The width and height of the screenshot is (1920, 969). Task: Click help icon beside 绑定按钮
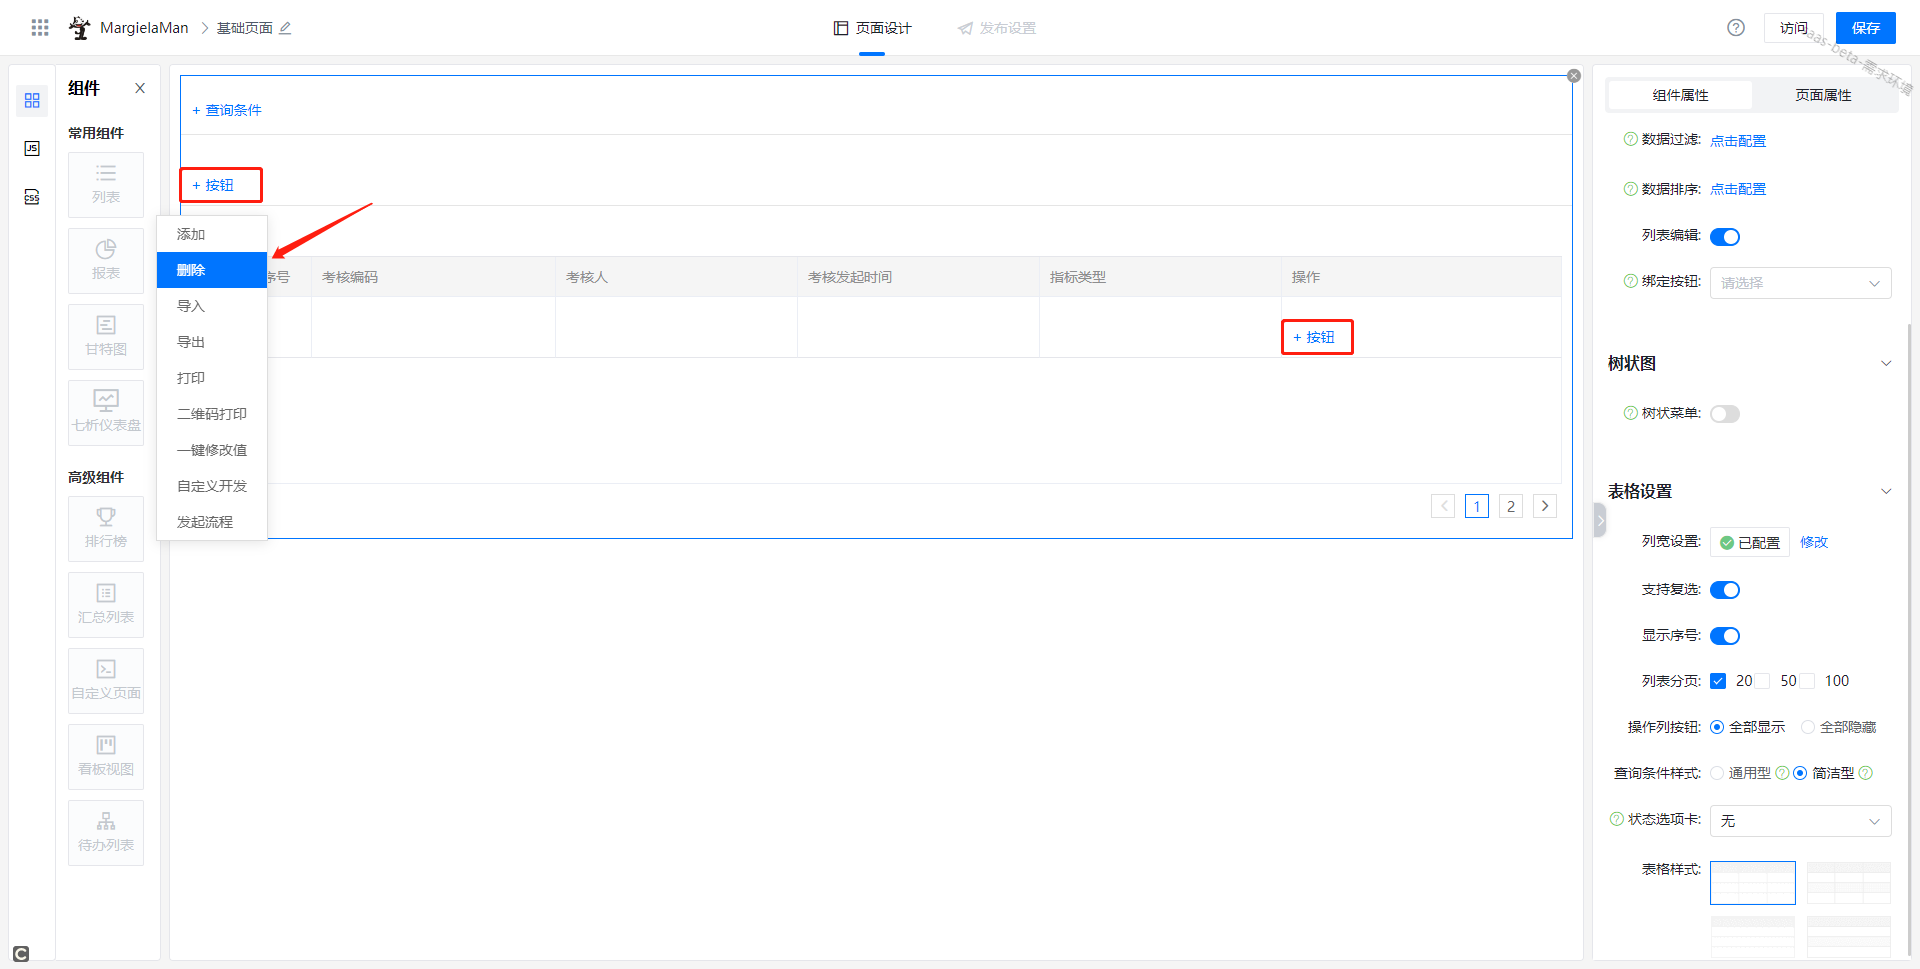point(1631,281)
